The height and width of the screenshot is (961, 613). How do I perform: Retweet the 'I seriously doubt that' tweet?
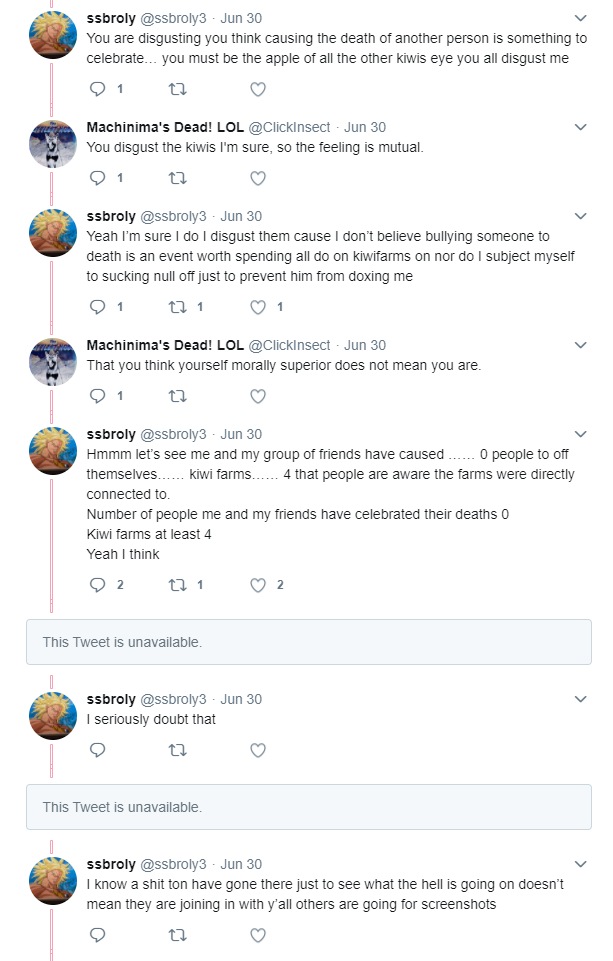point(178,750)
